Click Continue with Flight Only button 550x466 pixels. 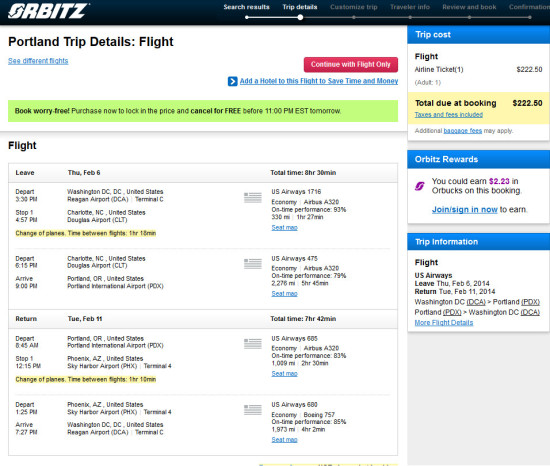click(x=351, y=65)
